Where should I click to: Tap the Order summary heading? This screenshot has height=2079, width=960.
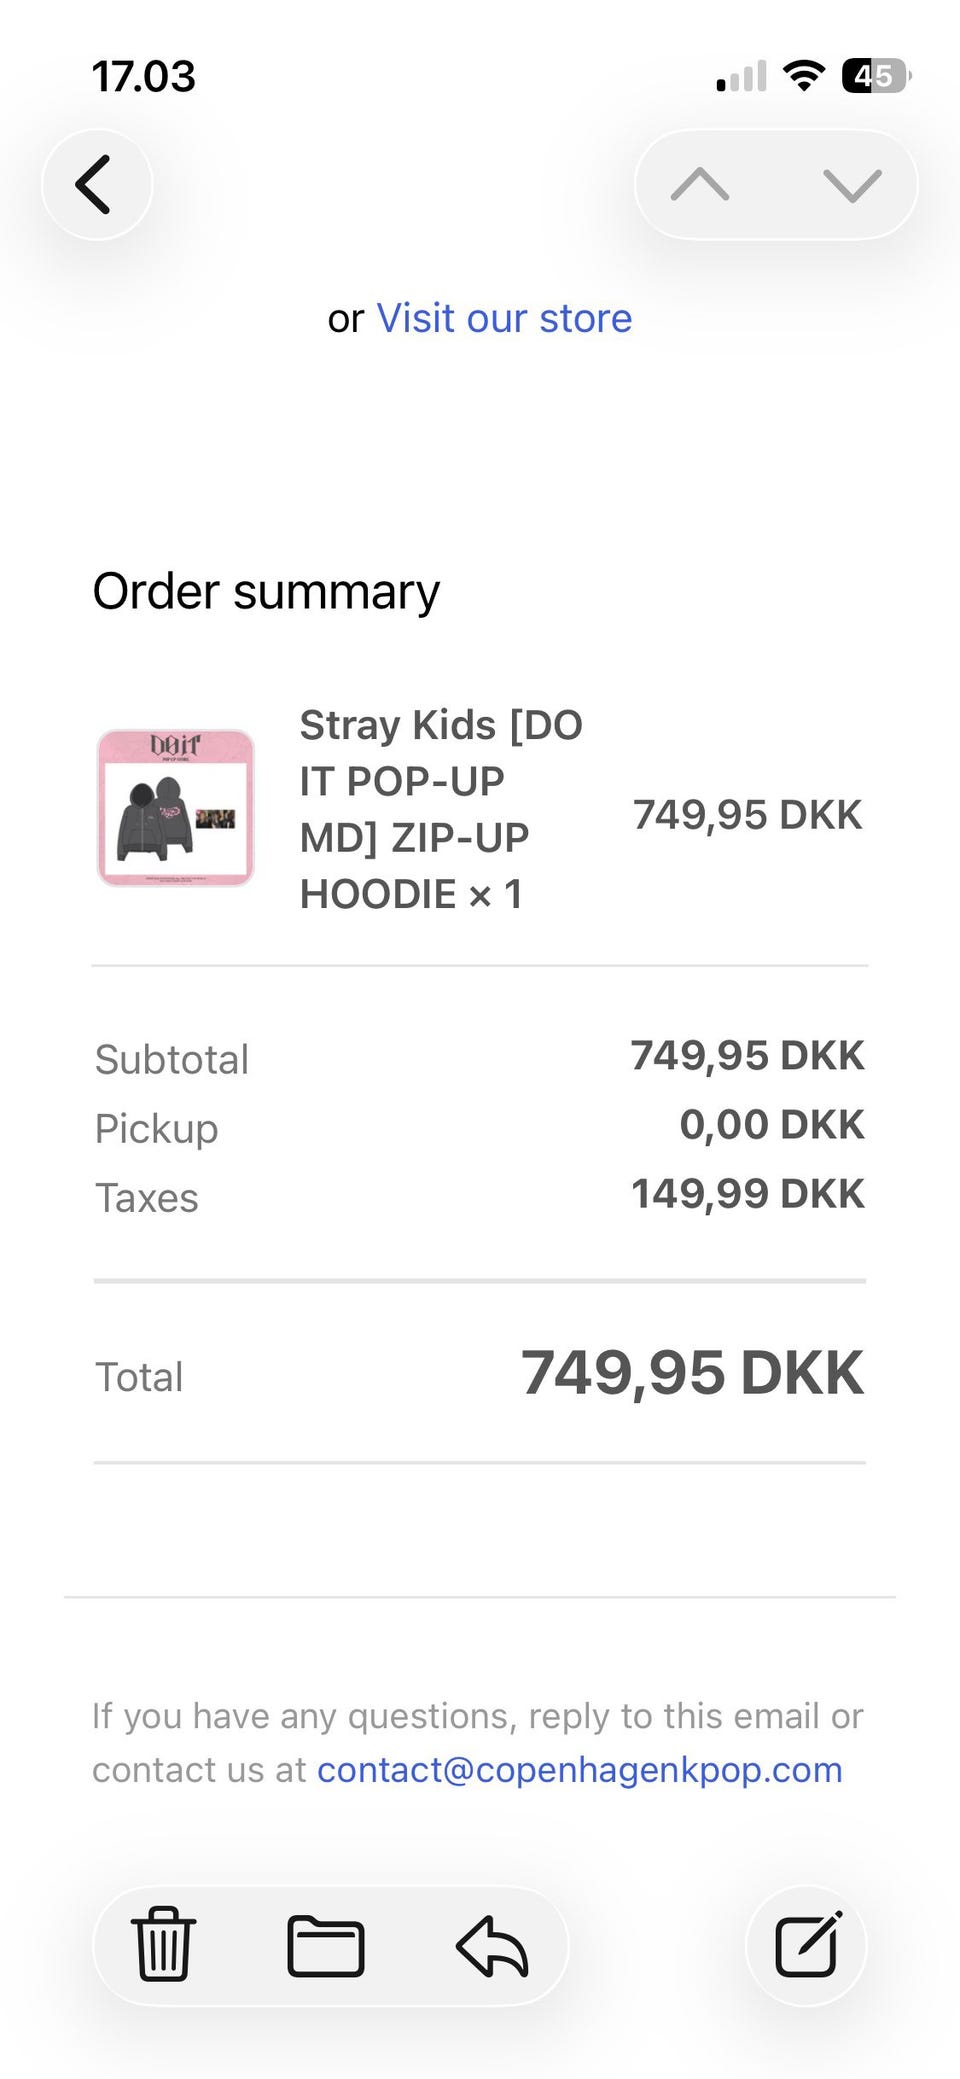[266, 591]
